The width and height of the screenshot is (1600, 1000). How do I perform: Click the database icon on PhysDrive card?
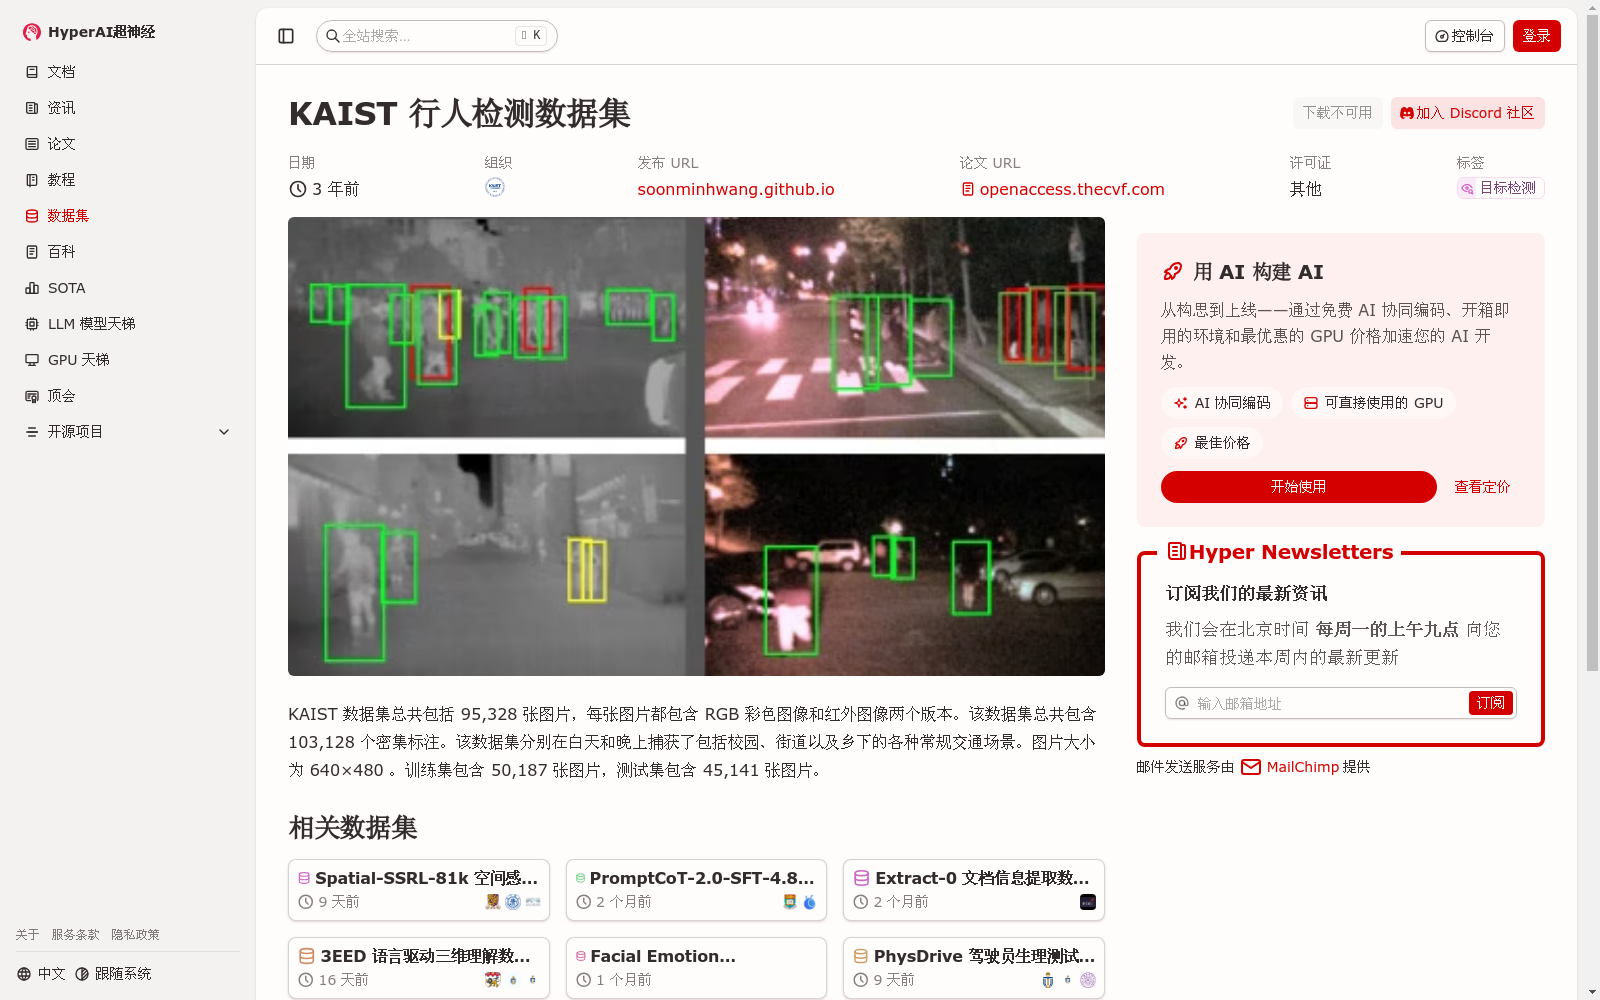tap(860, 956)
